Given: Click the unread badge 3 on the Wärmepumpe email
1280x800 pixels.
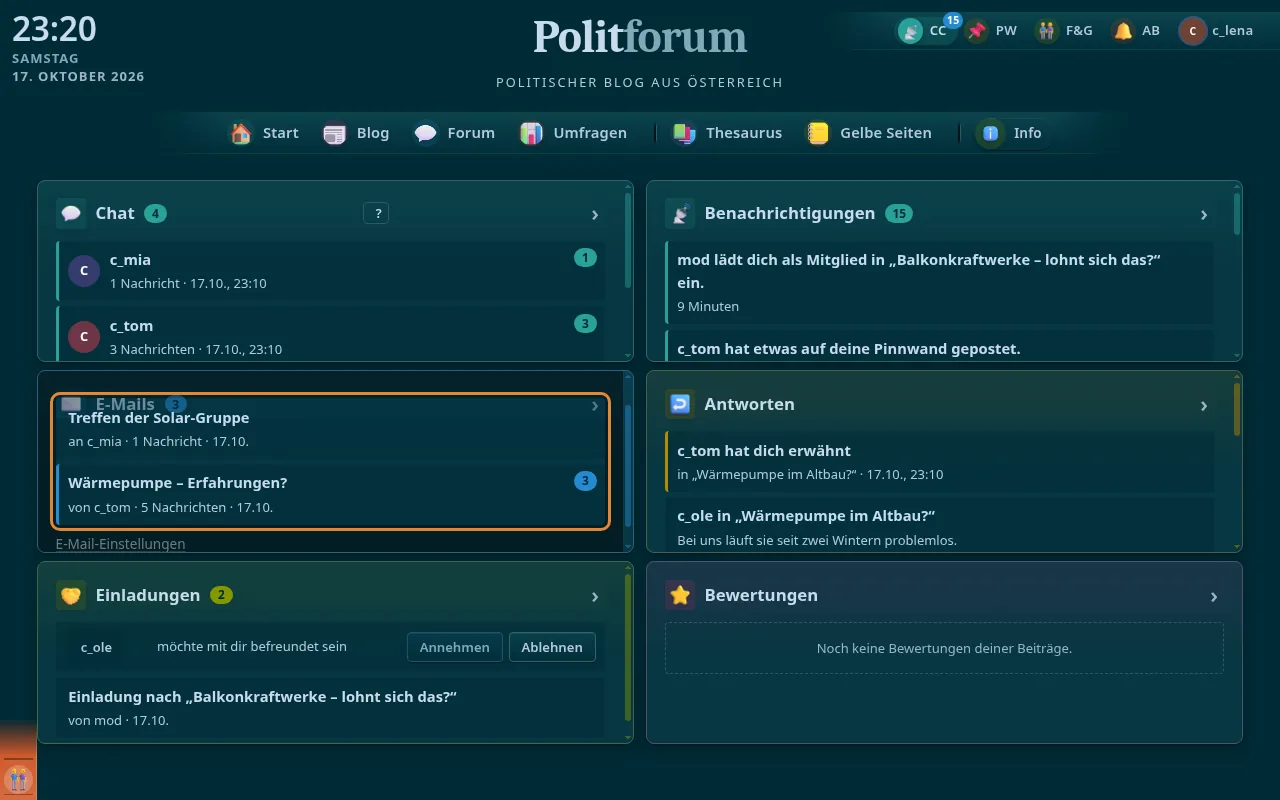Looking at the screenshot, I should [585, 481].
